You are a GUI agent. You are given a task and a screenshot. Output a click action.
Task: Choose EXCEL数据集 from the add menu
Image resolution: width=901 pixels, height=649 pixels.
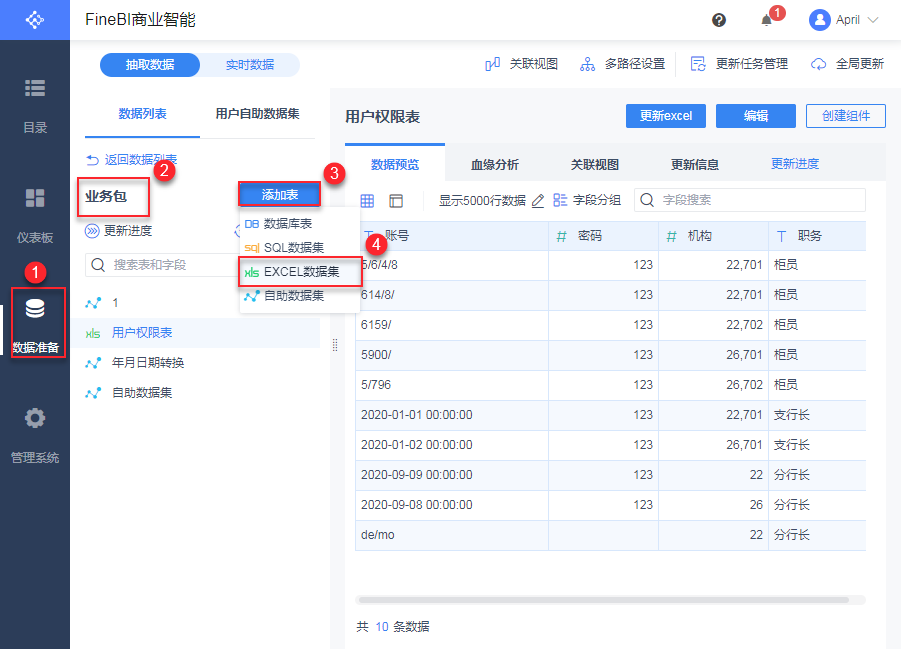coord(300,271)
